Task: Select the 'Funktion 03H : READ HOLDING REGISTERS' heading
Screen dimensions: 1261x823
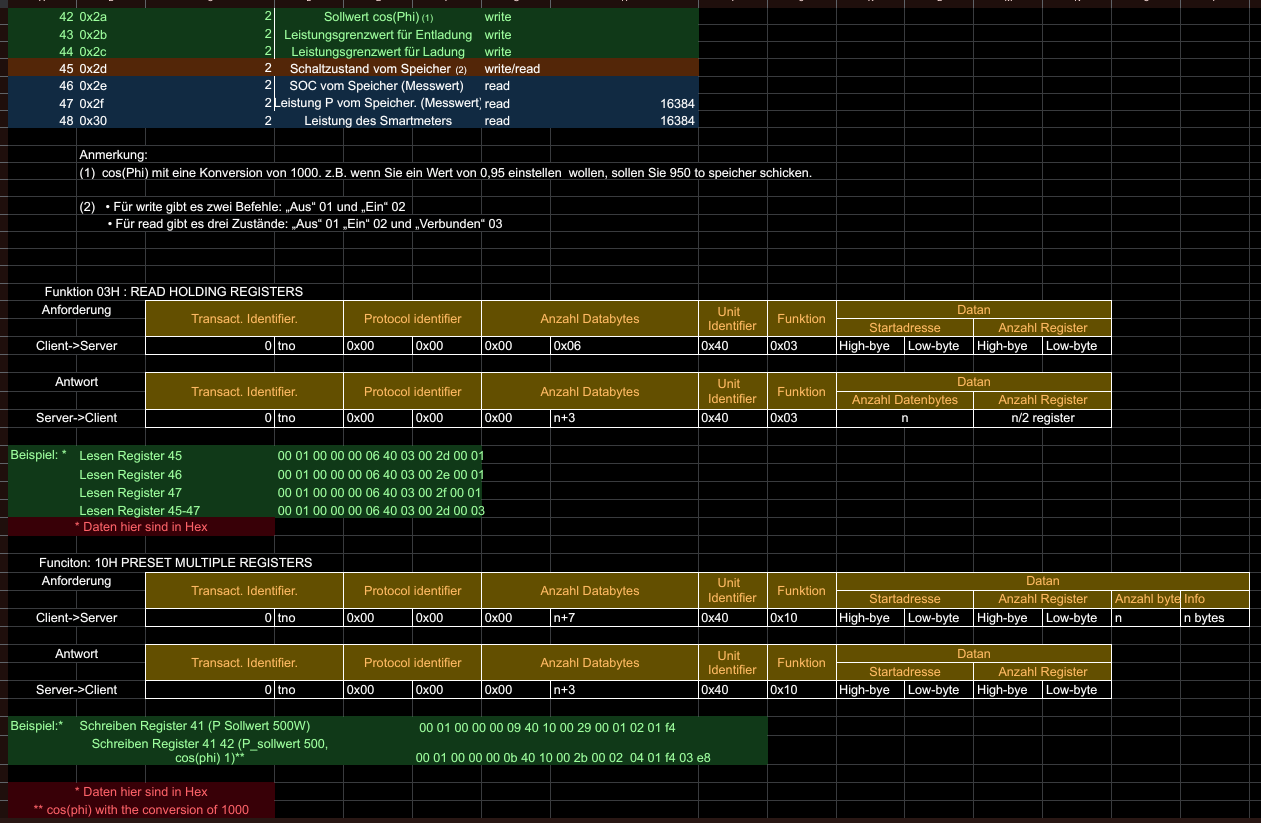Action: 173,292
